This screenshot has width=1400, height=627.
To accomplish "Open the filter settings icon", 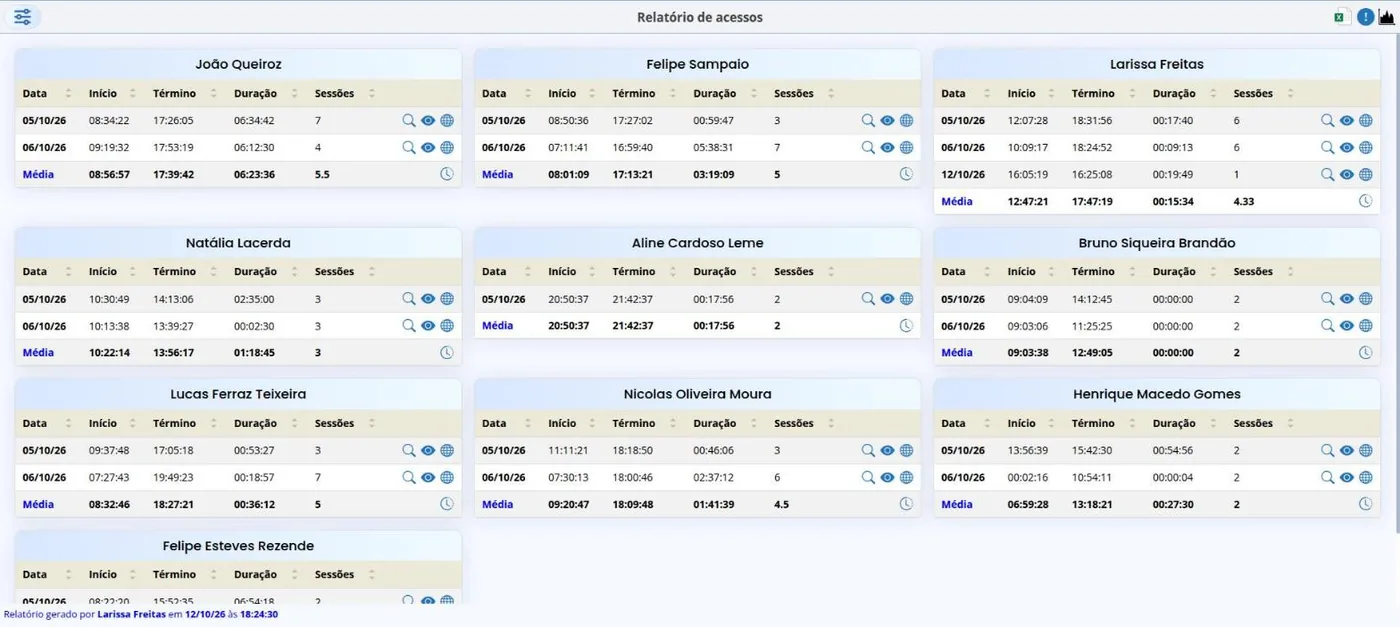I will coord(22,17).
